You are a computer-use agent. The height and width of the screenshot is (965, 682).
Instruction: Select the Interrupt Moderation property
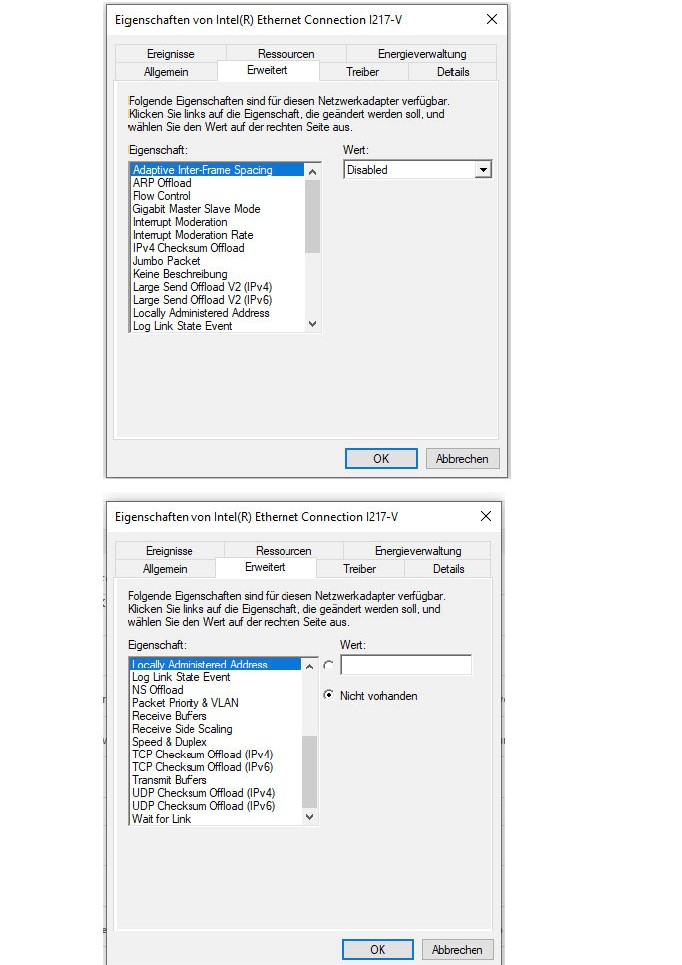click(218, 222)
